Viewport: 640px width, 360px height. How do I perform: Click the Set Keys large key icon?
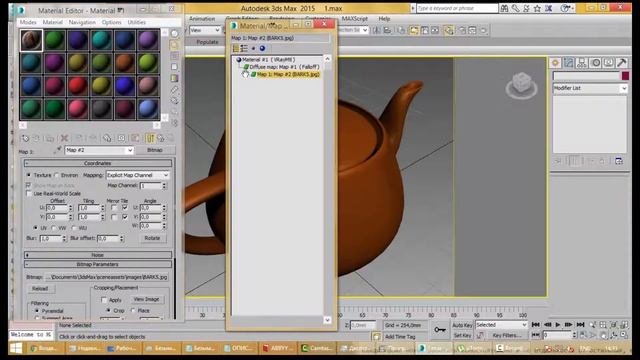coord(440,329)
